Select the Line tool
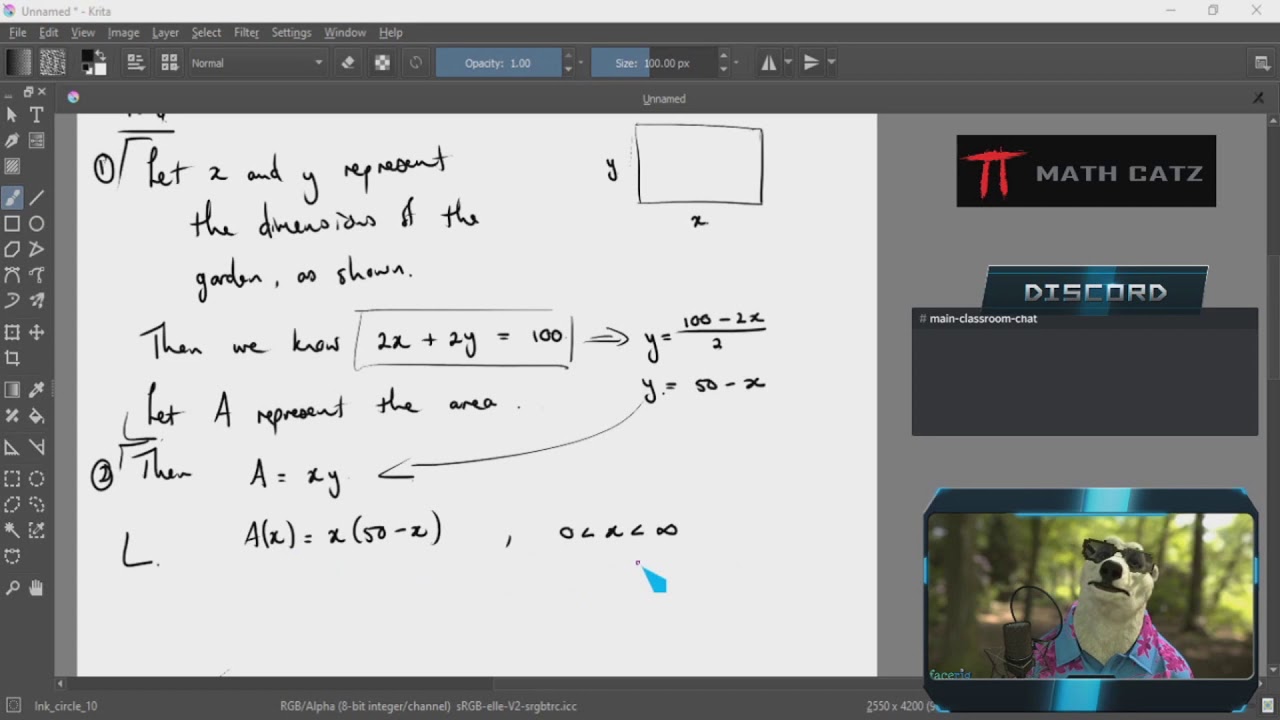The image size is (1280, 720). click(37, 197)
